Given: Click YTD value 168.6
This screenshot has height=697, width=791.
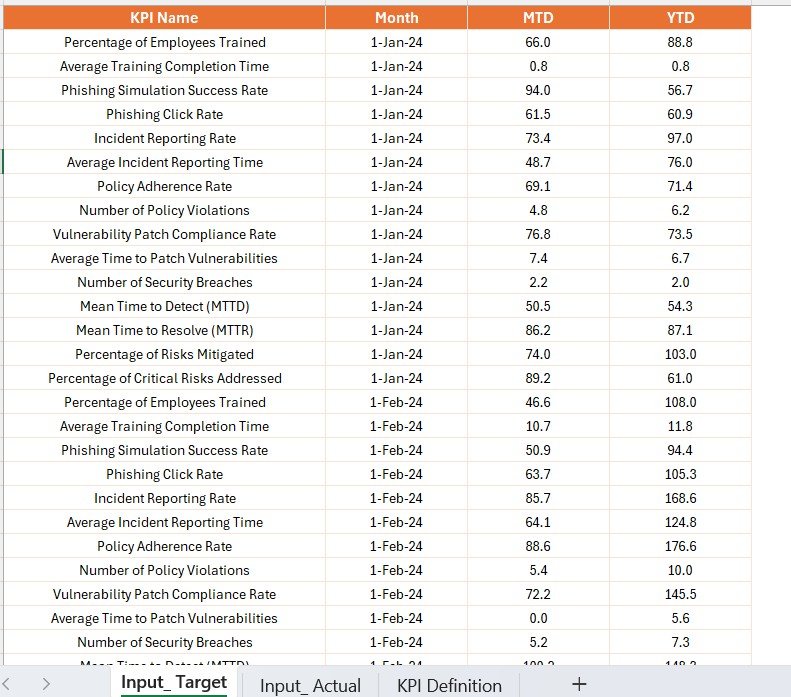Looking at the screenshot, I should coord(680,498).
